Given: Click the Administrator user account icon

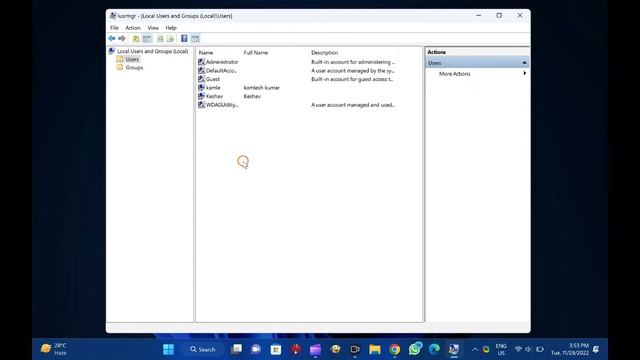Looking at the screenshot, I should (x=201, y=62).
